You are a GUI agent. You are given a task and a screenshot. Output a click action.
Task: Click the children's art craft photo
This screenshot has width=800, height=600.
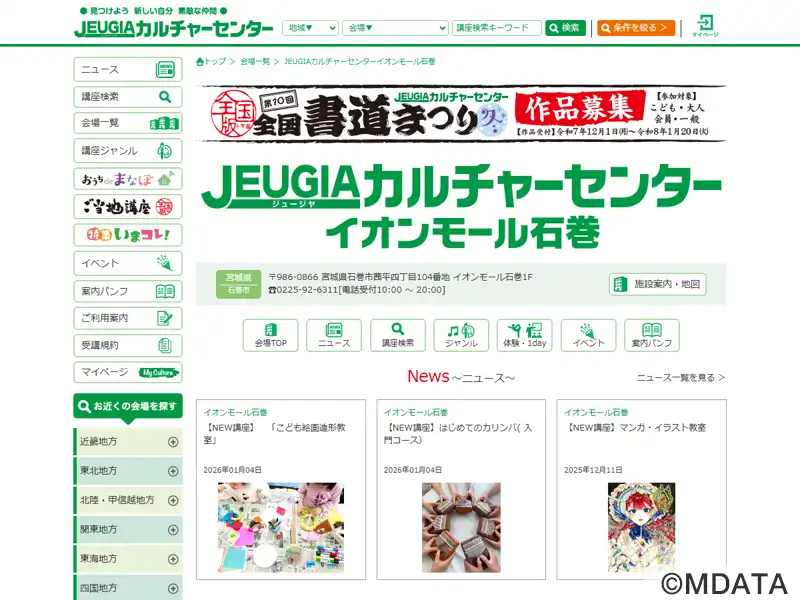coord(281,527)
